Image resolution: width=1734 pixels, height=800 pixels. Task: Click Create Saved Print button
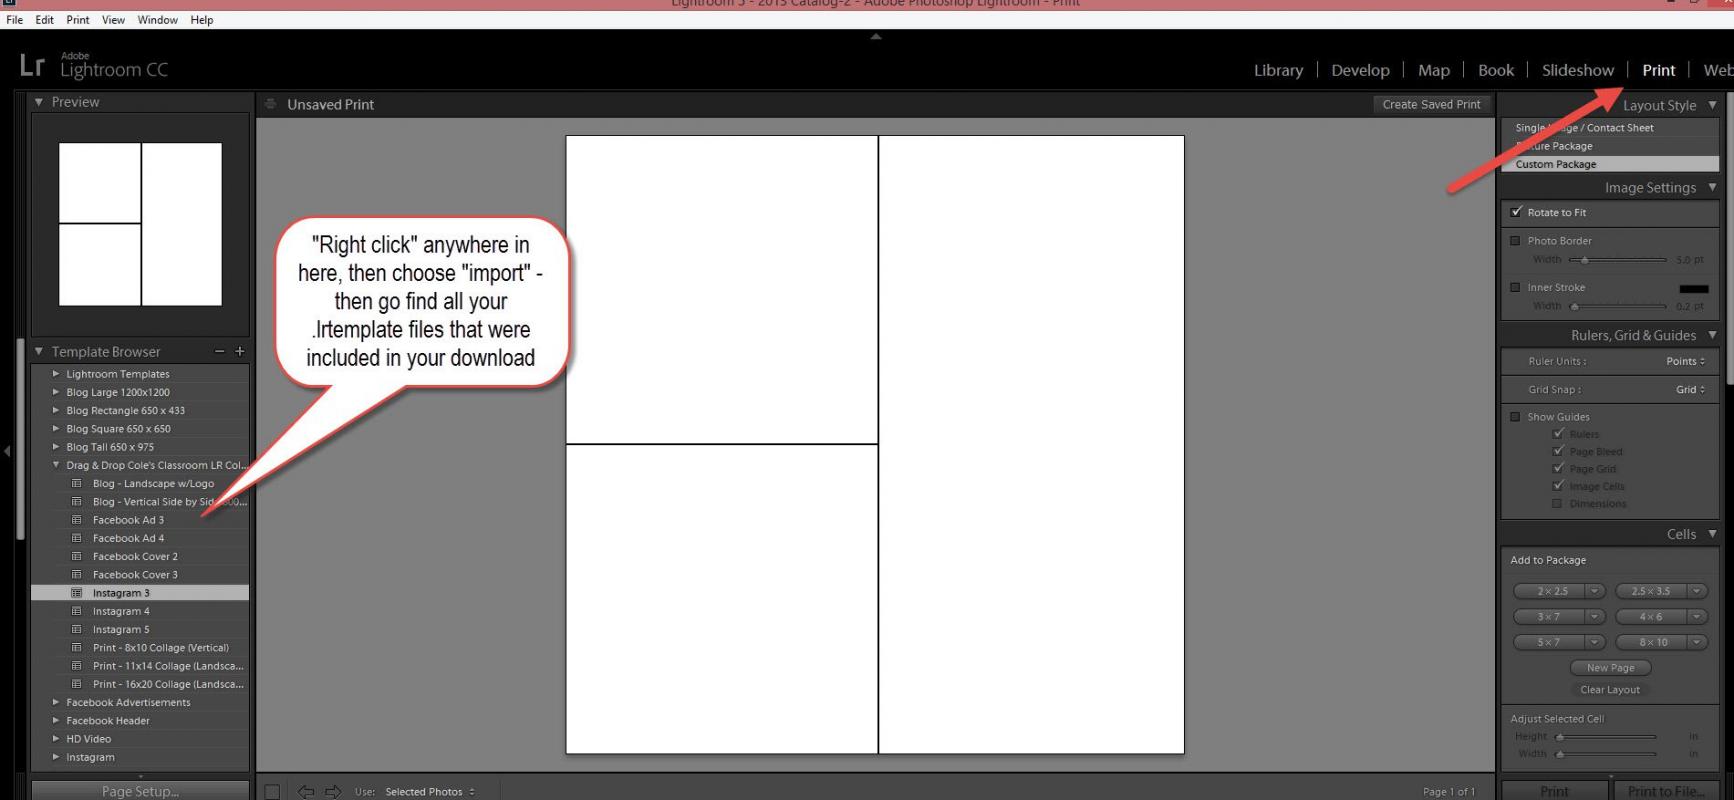point(1431,104)
